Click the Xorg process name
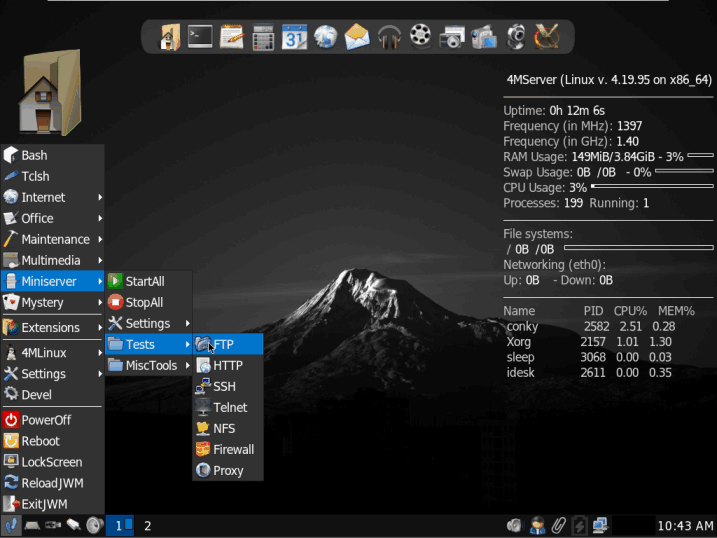The width and height of the screenshot is (717, 538). tap(519, 342)
